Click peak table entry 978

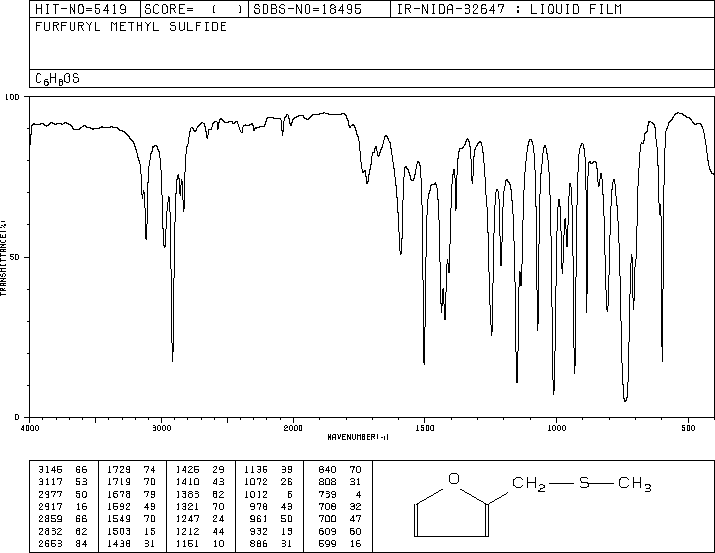[259, 506]
